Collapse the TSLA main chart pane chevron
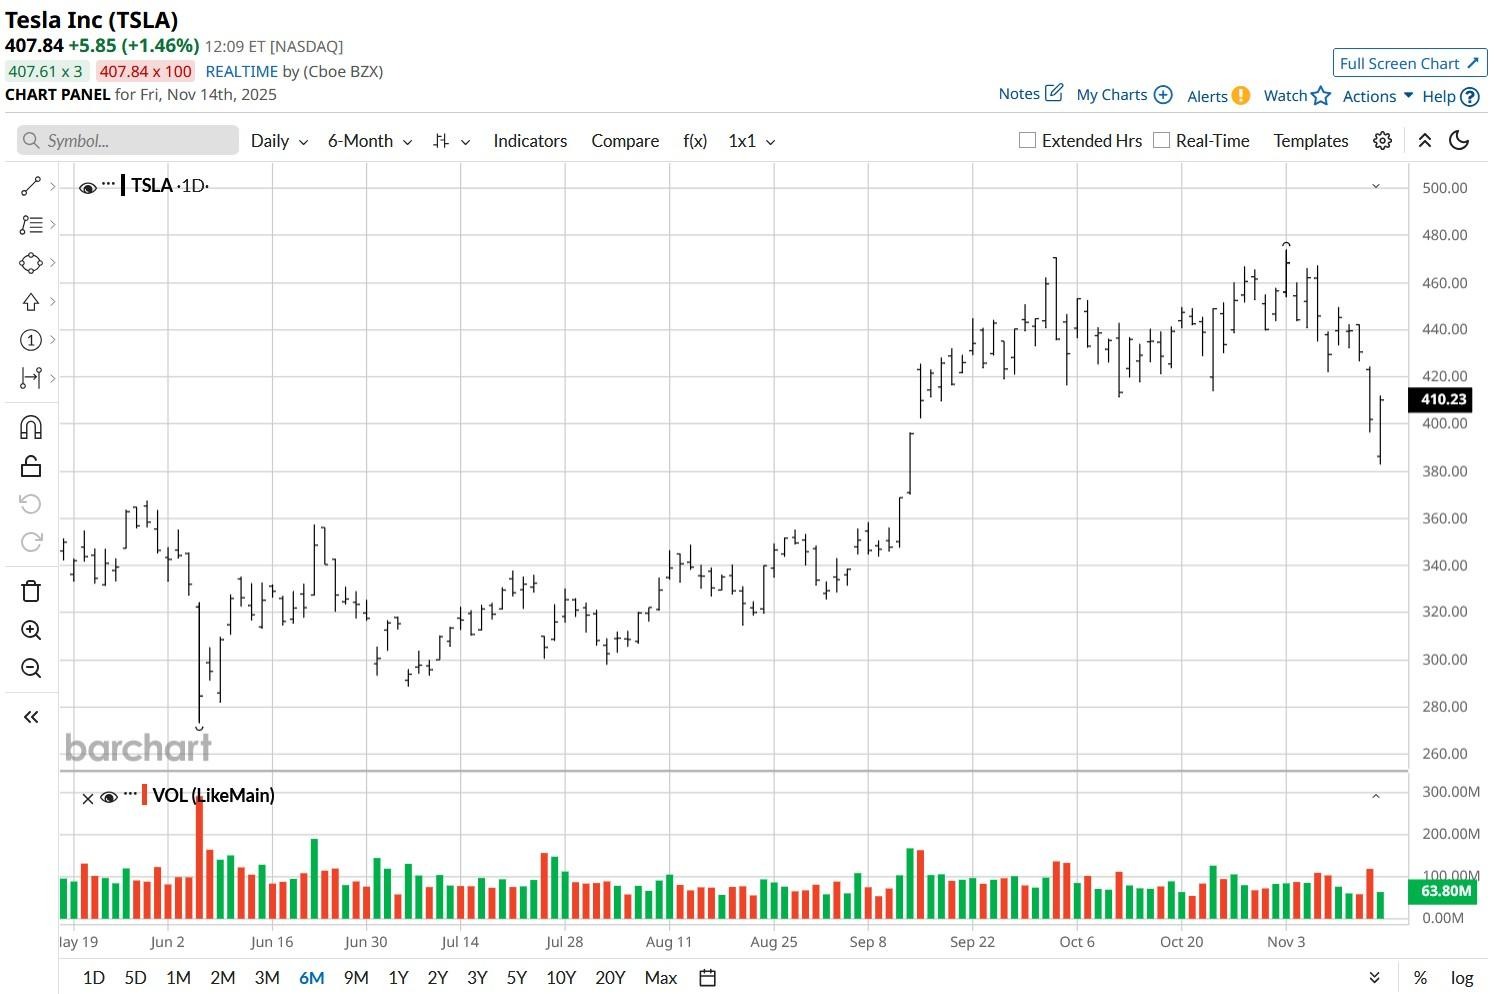 click(x=1376, y=186)
